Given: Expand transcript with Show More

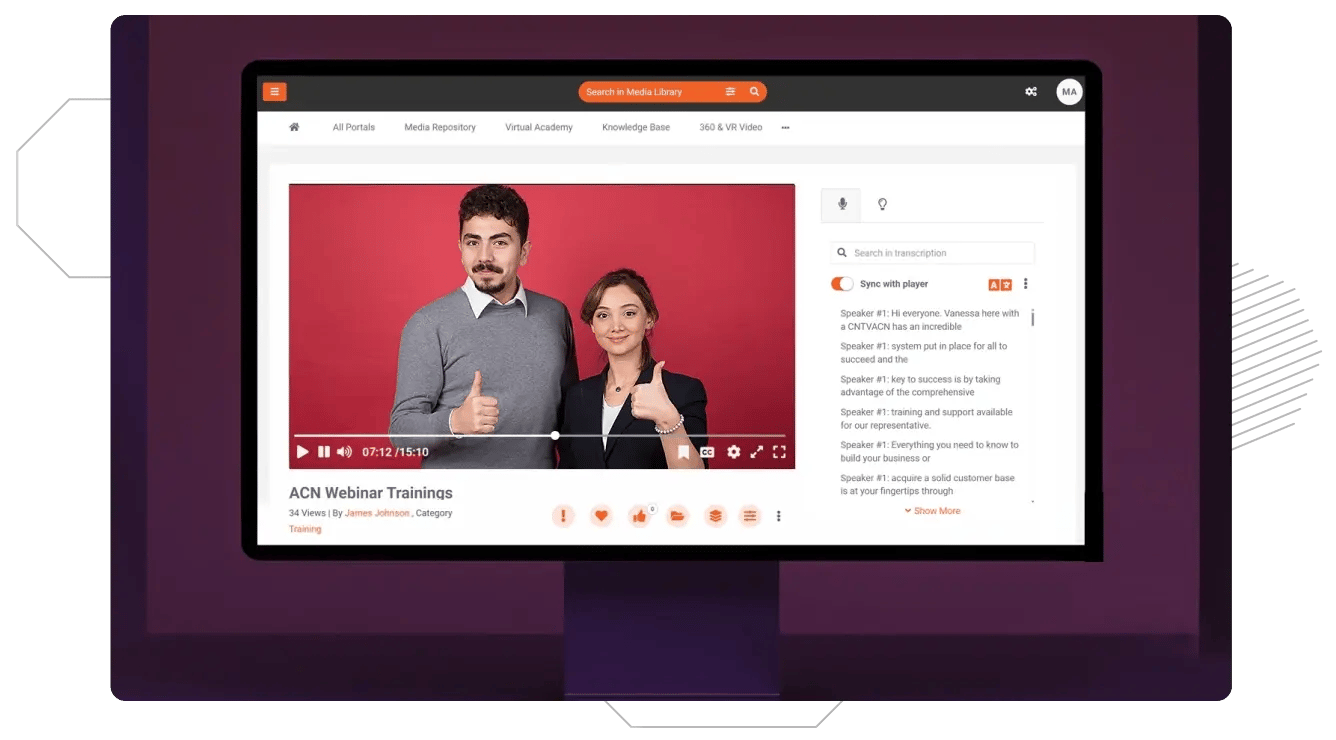Looking at the screenshot, I should click(x=932, y=511).
